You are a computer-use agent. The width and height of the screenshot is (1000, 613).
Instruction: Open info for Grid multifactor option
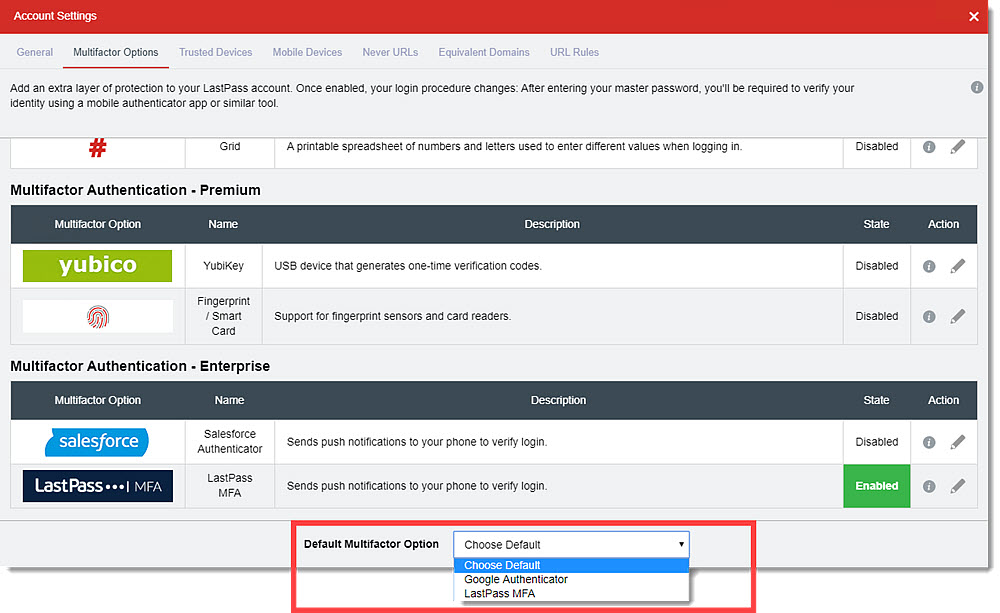(x=929, y=147)
